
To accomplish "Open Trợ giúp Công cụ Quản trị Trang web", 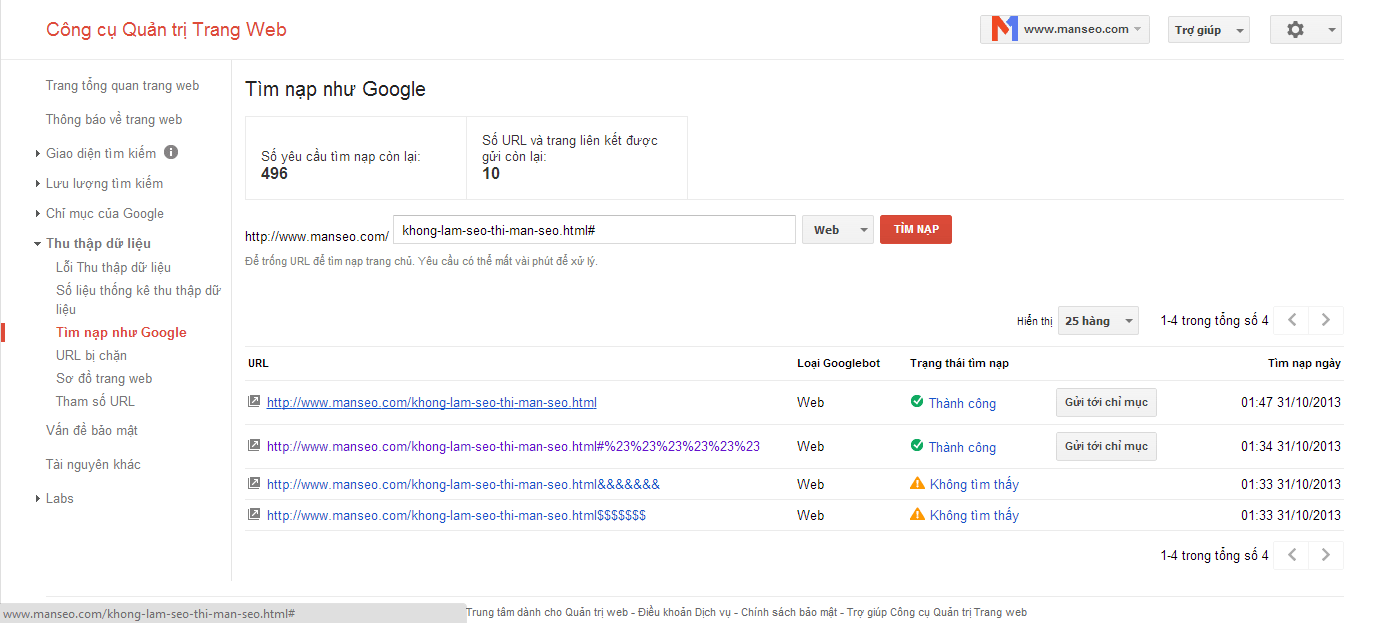I will 937,612.
